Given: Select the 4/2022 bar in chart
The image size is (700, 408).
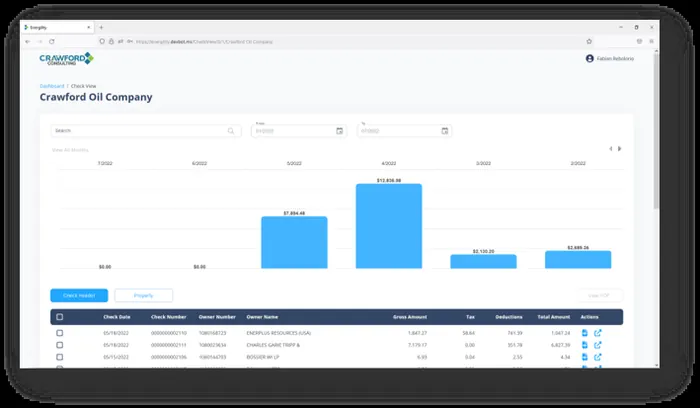Looking at the screenshot, I should (389, 226).
